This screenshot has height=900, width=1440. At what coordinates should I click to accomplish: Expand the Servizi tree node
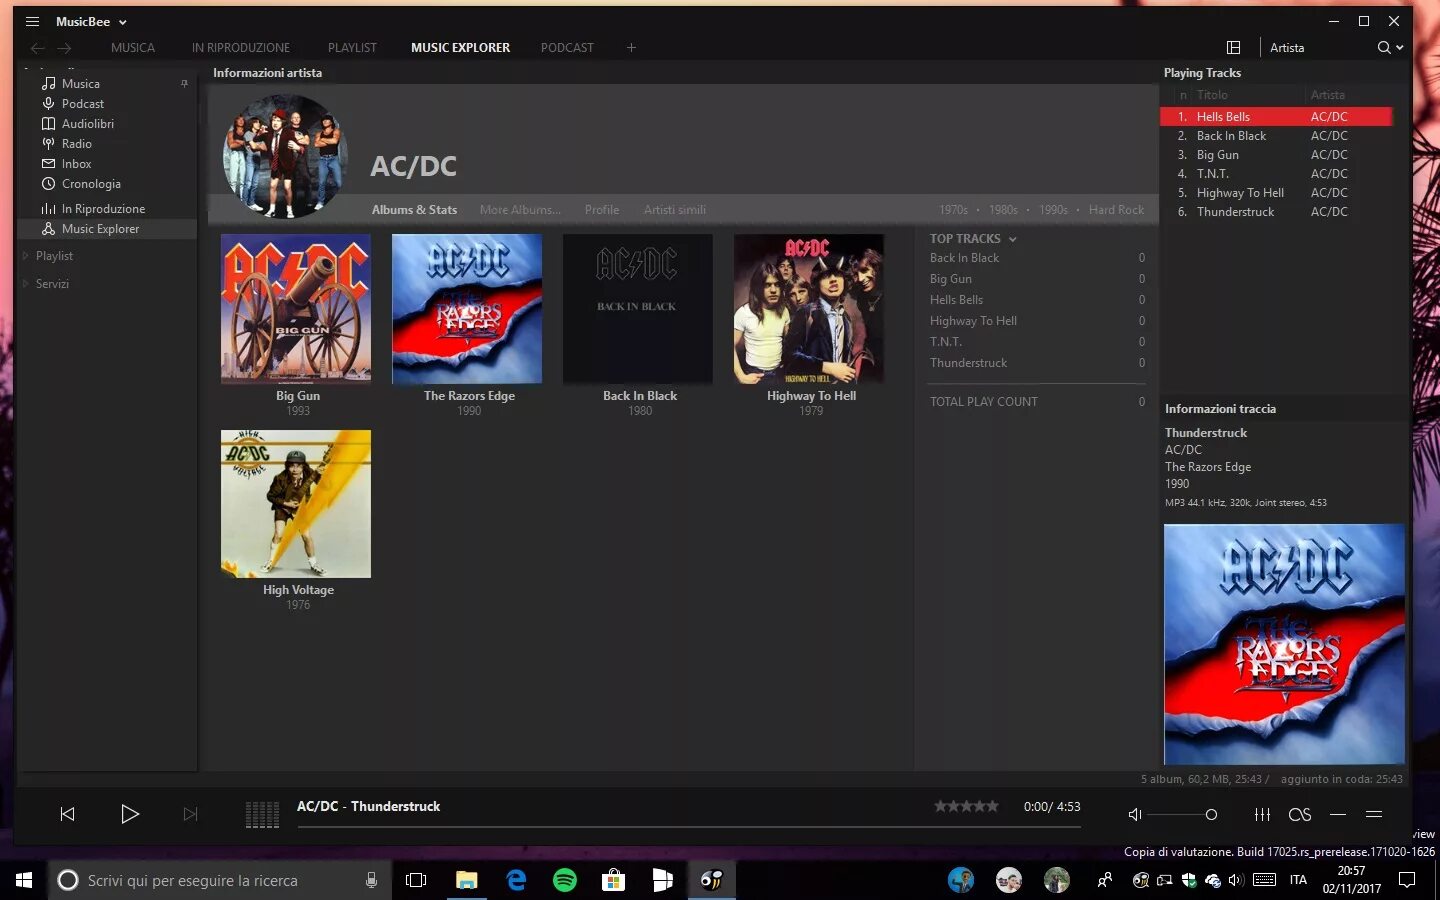pyautogui.click(x=26, y=284)
